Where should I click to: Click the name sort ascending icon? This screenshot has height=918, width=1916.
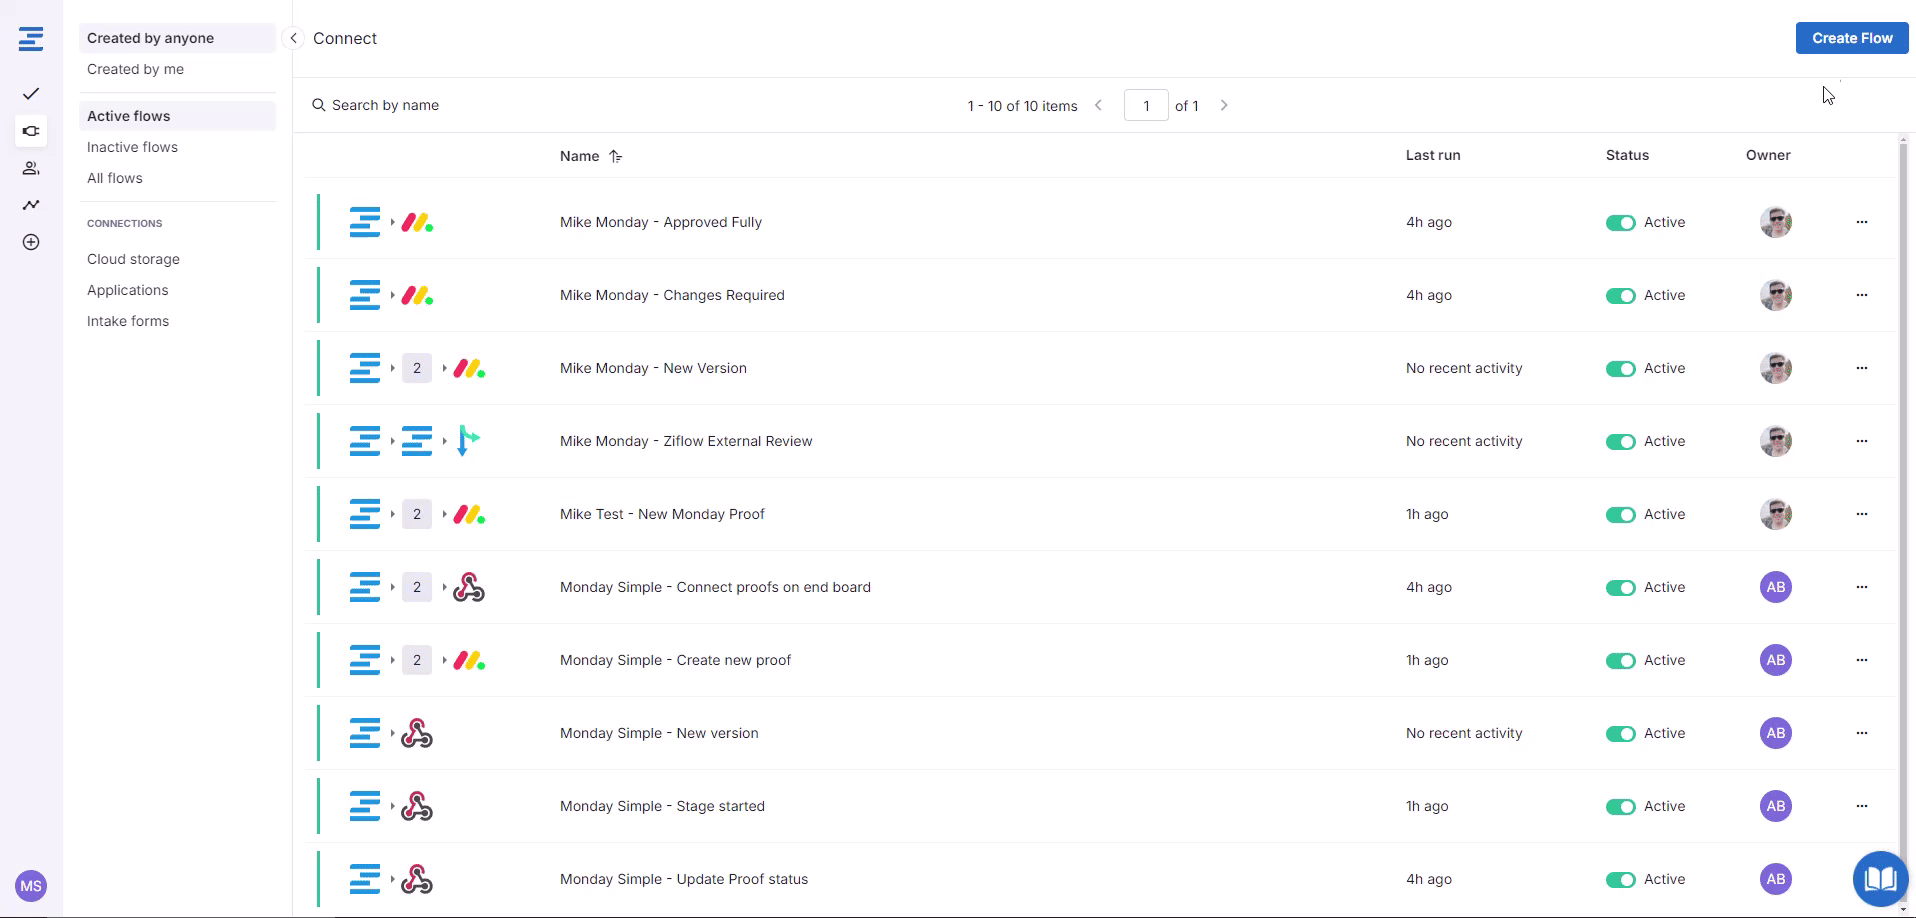[x=615, y=156]
